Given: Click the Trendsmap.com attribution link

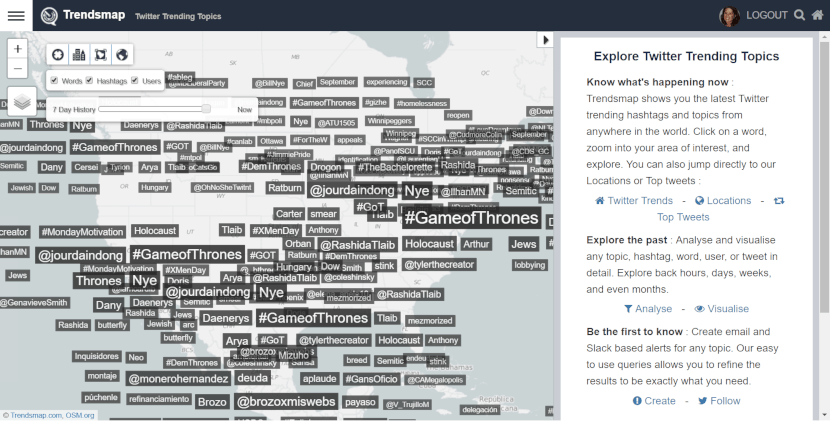Looking at the screenshot, I should click(x=36, y=416).
